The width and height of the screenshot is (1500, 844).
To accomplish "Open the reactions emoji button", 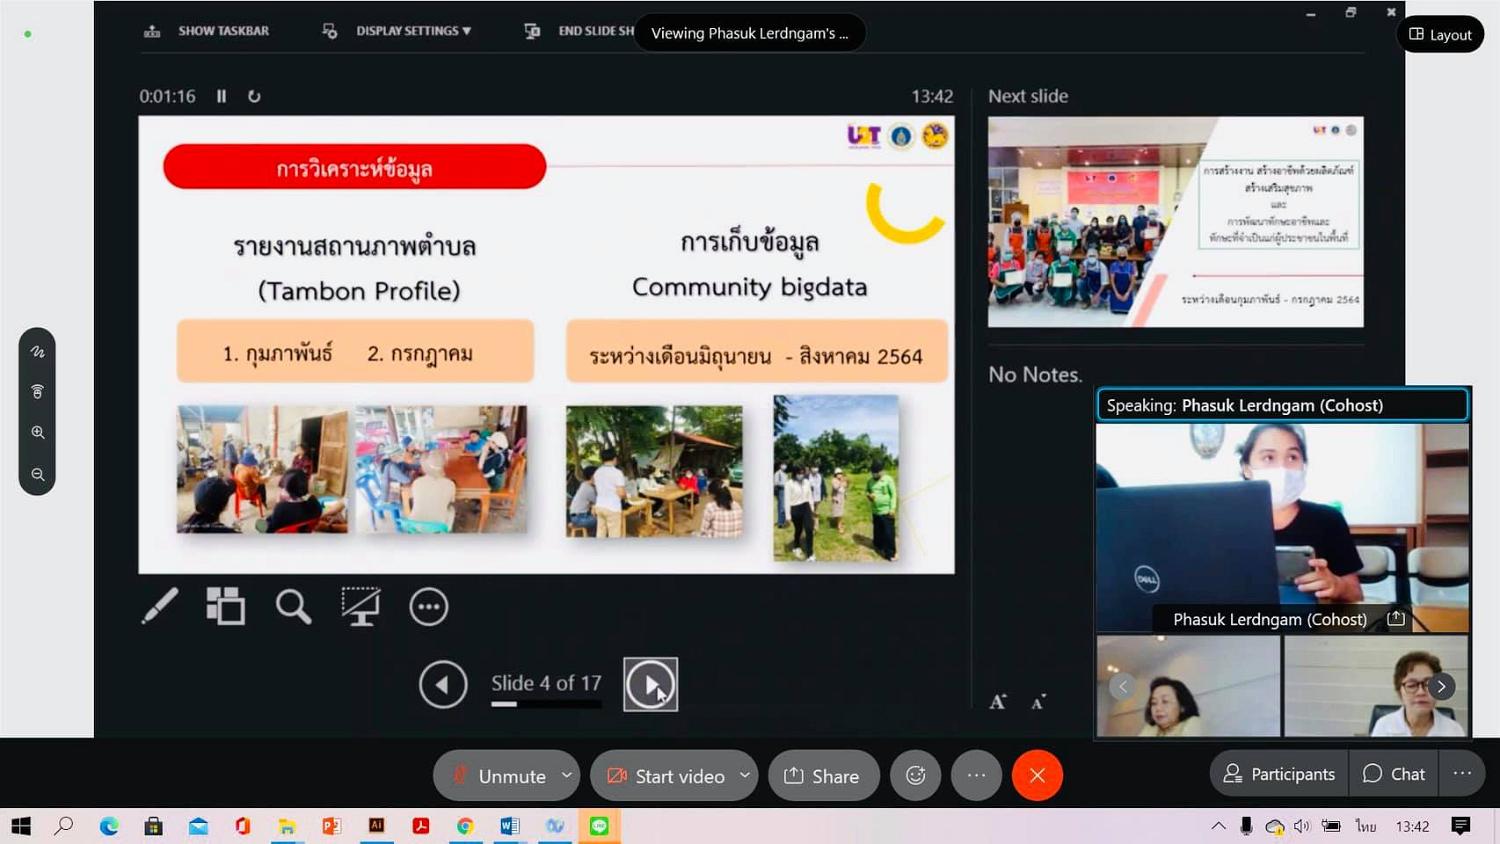I will [x=915, y=775].
